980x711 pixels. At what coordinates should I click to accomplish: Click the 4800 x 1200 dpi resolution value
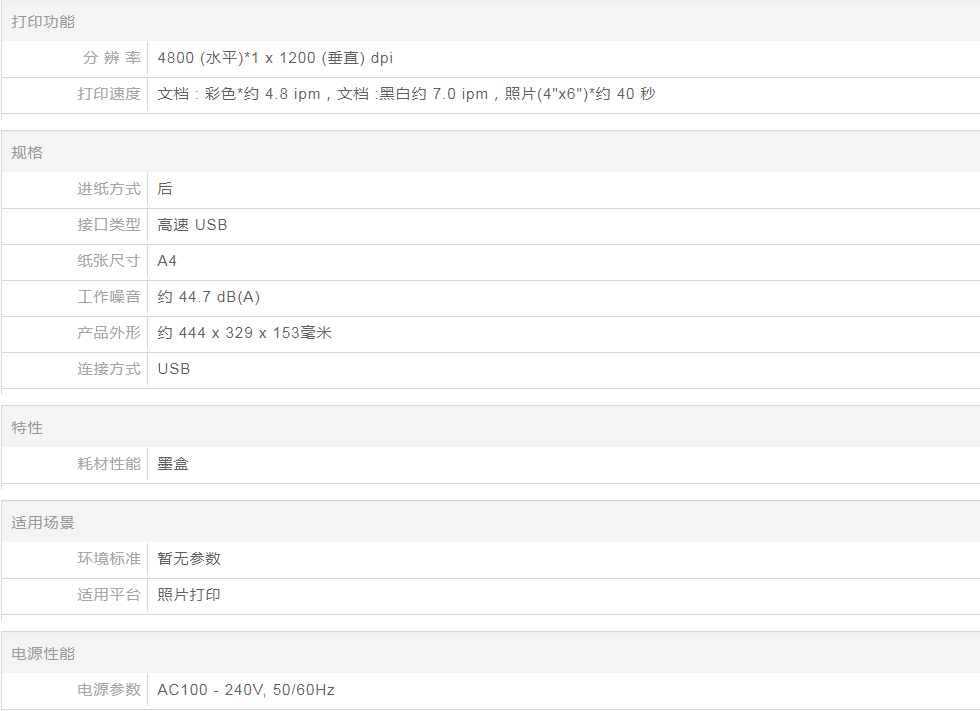275,58
